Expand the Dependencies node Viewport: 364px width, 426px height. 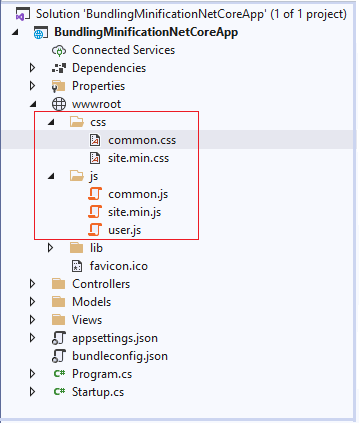coord(32,68)
